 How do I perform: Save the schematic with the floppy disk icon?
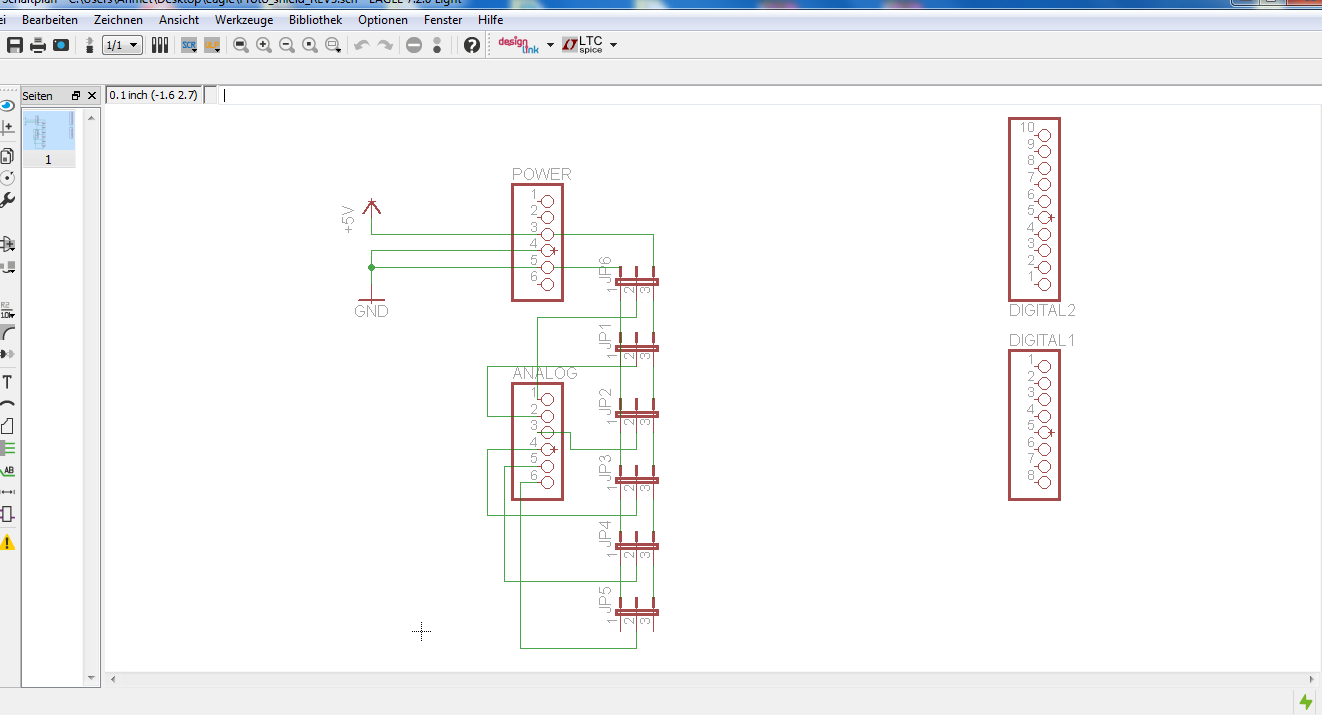pyautogui.click(x=15, y=45)
